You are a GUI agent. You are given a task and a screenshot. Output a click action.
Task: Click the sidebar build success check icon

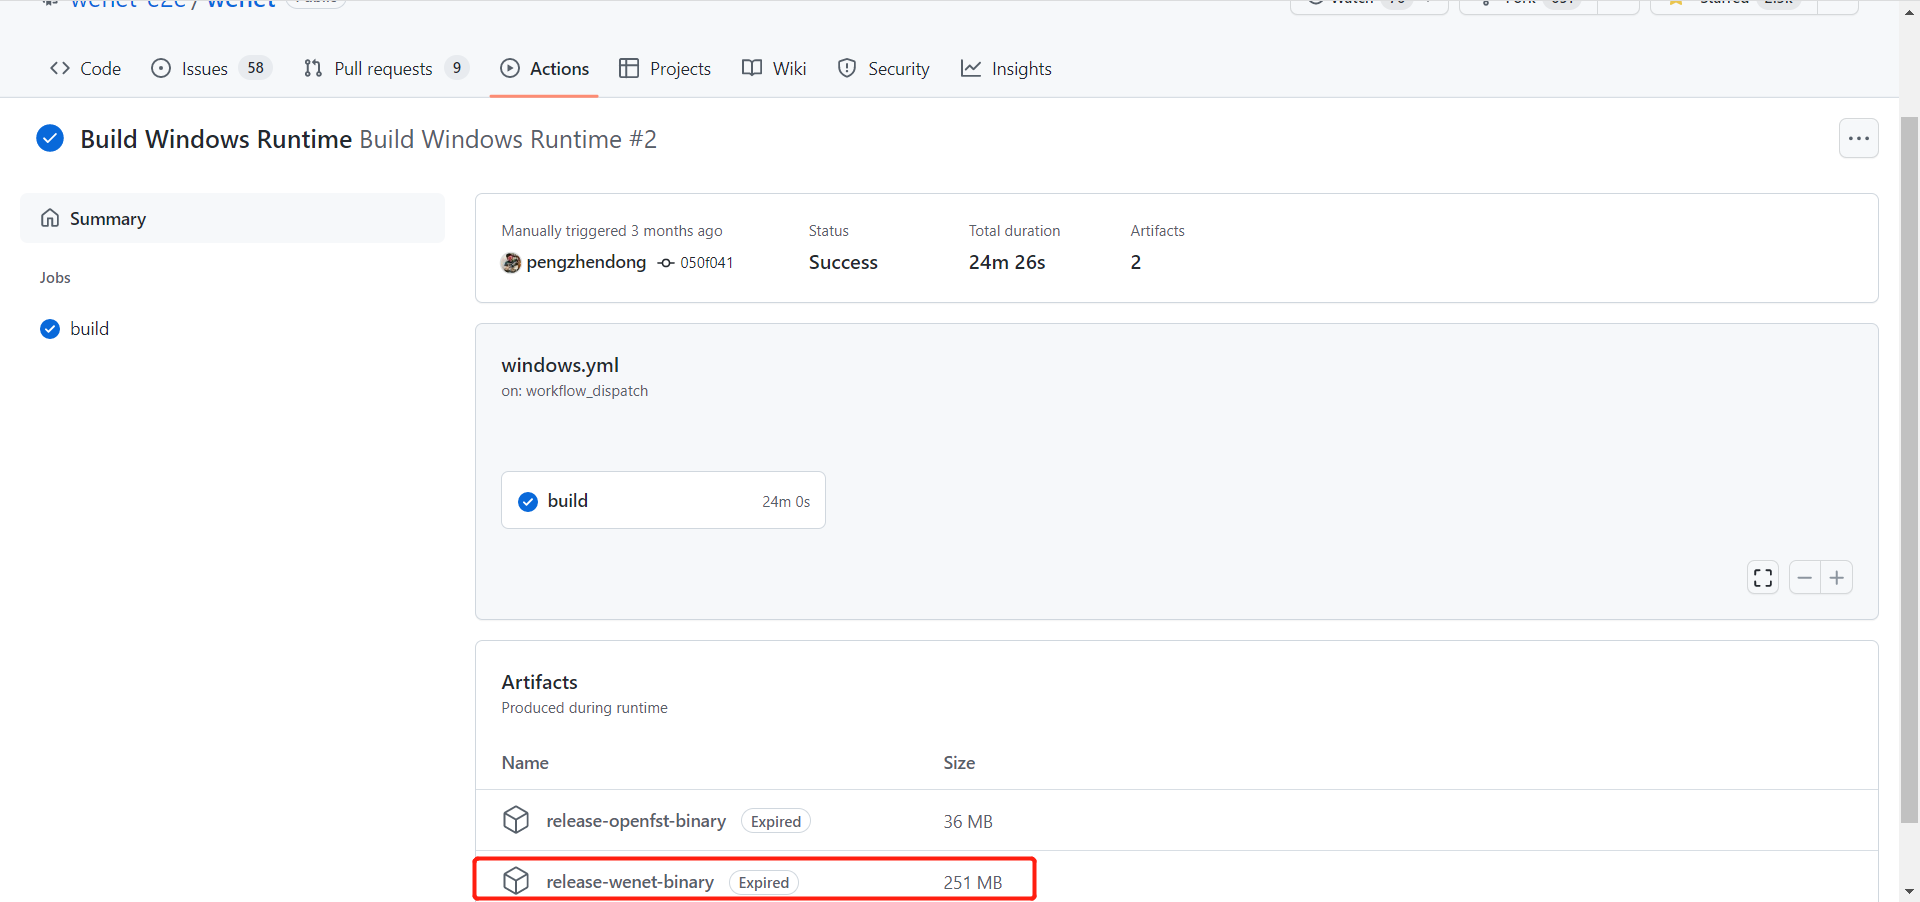coord(50,329)
